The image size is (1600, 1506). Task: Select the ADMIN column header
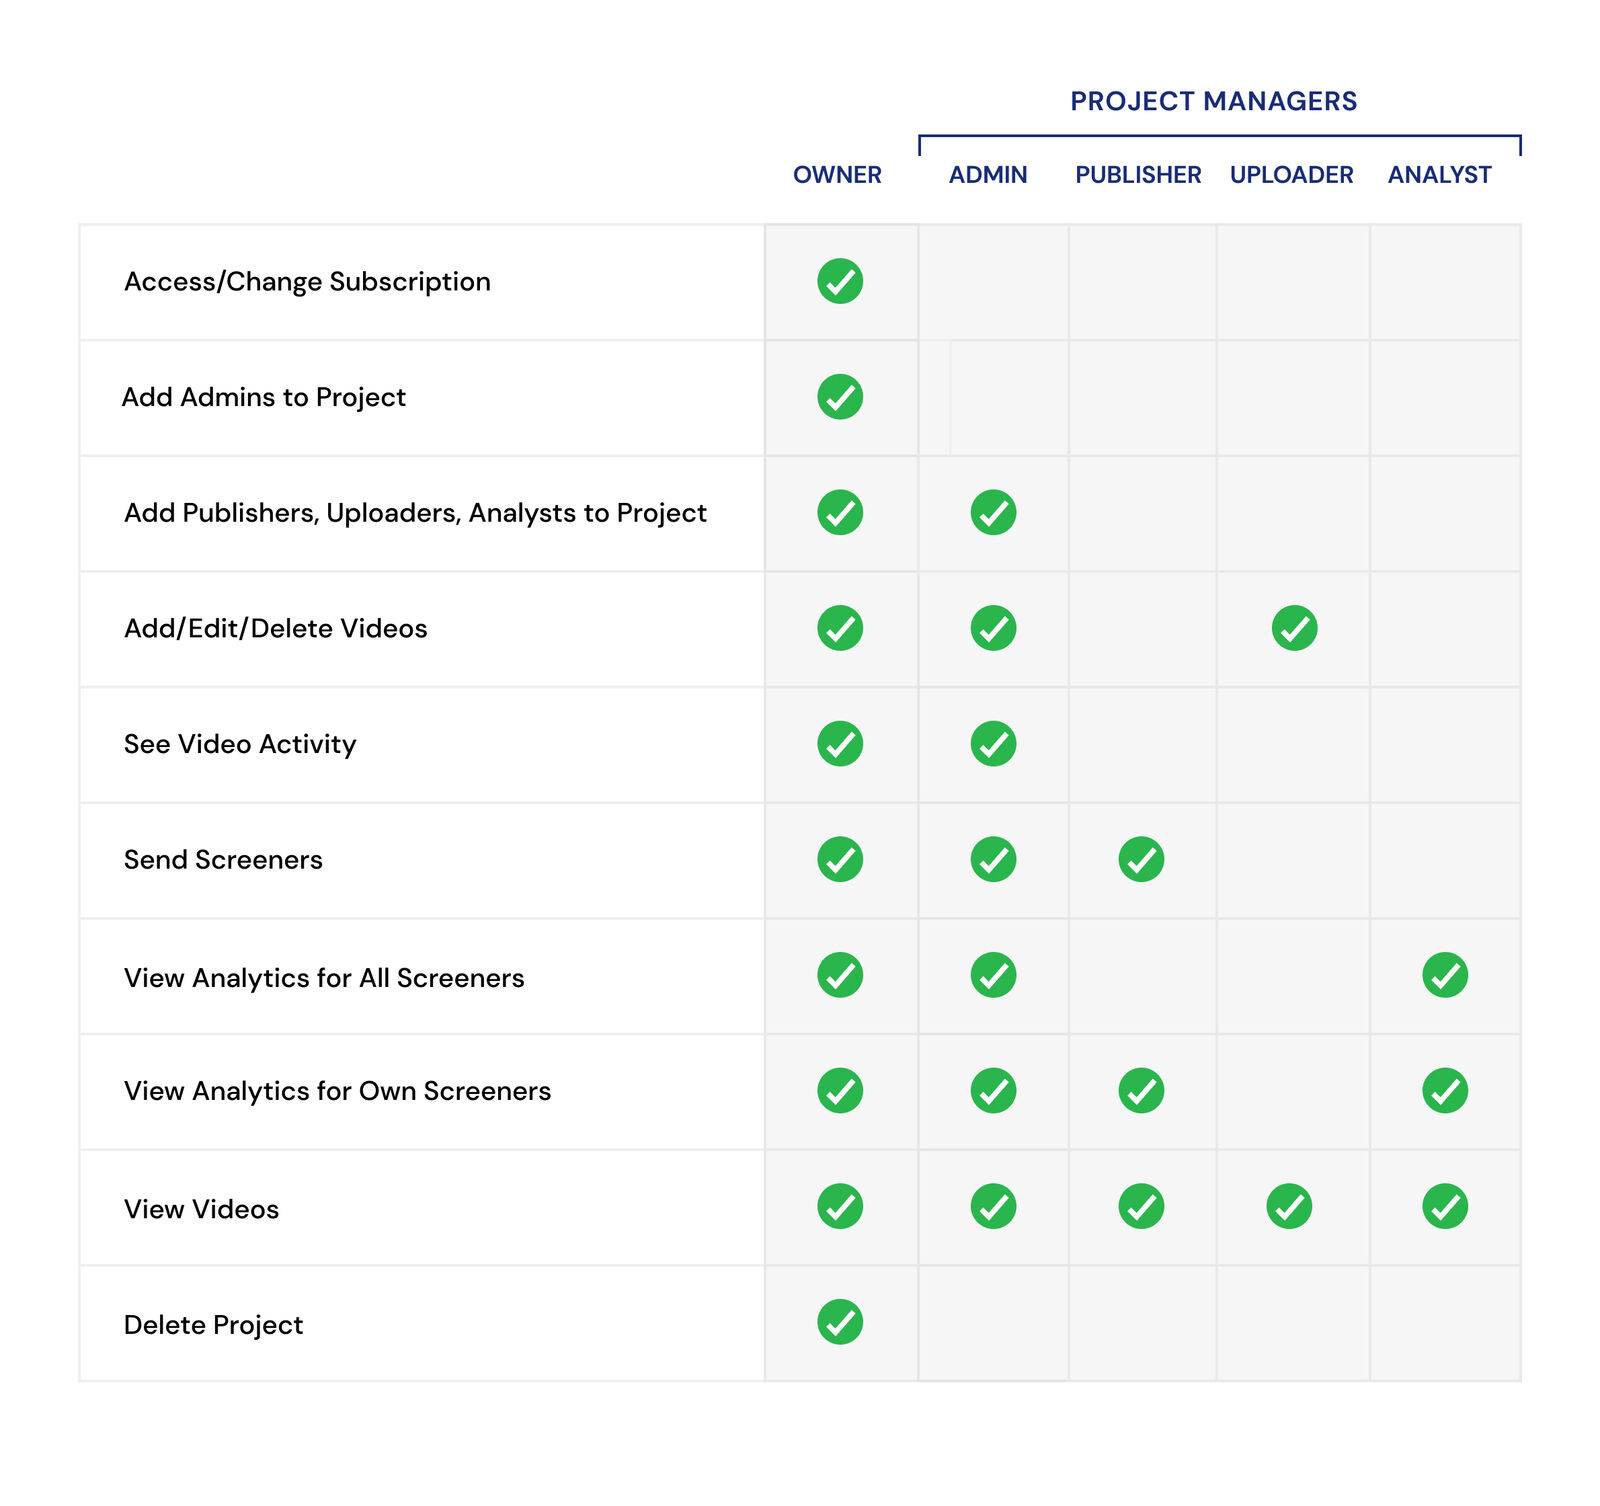point(988,175)
